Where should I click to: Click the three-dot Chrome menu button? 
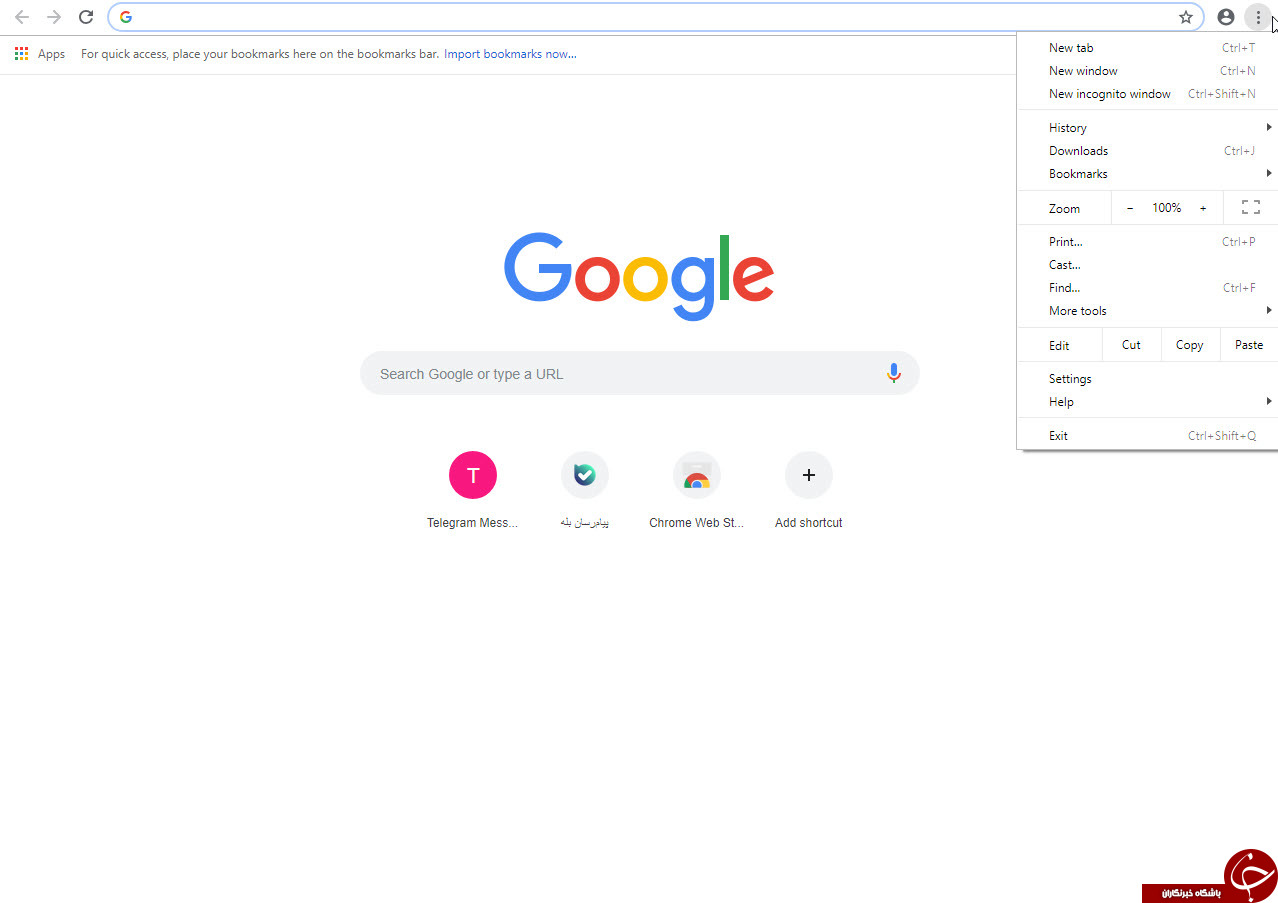point(1258,17)
